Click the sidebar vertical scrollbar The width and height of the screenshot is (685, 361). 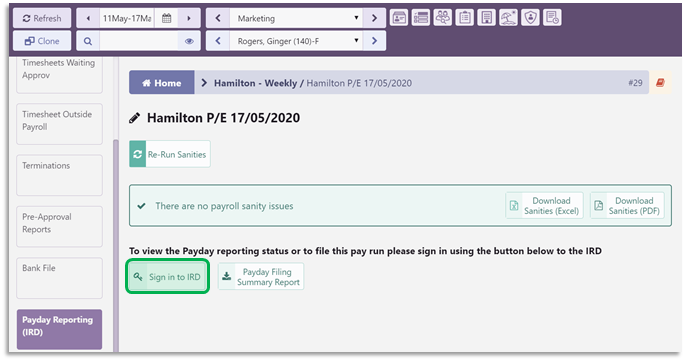tap(116, 245)
